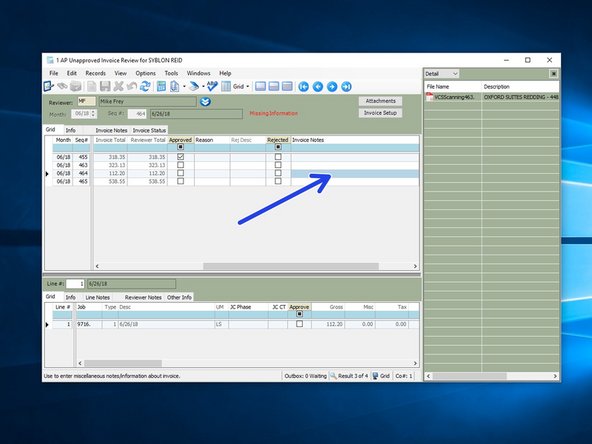592x444 pixels.
Task: Toggle Rejected checkbox for Seq 463
Action: (278, 165)
